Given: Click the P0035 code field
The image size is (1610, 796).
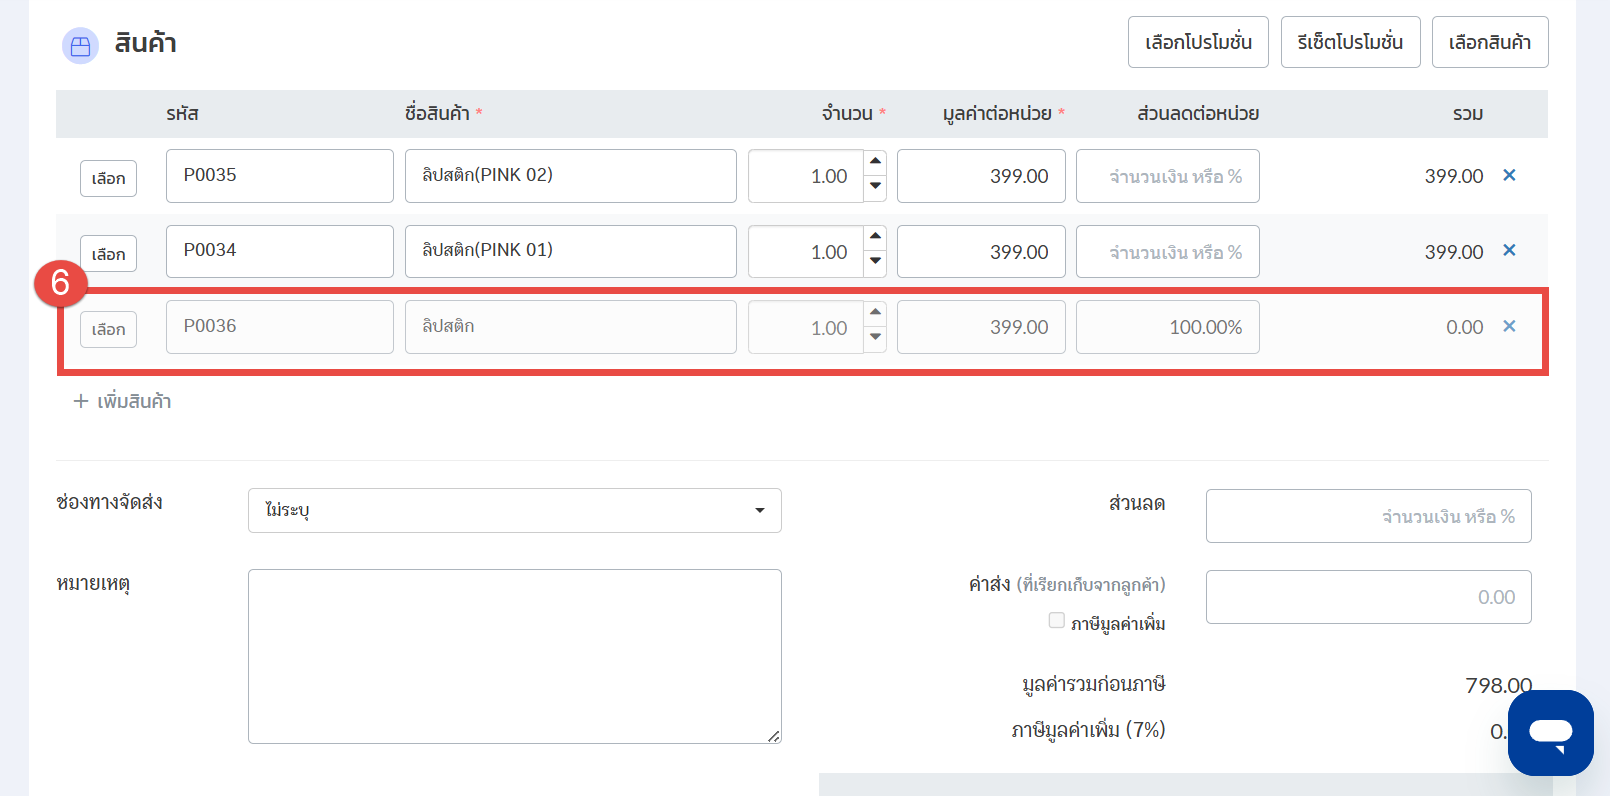Looking at the screenshot, I should tap(280, 176).
